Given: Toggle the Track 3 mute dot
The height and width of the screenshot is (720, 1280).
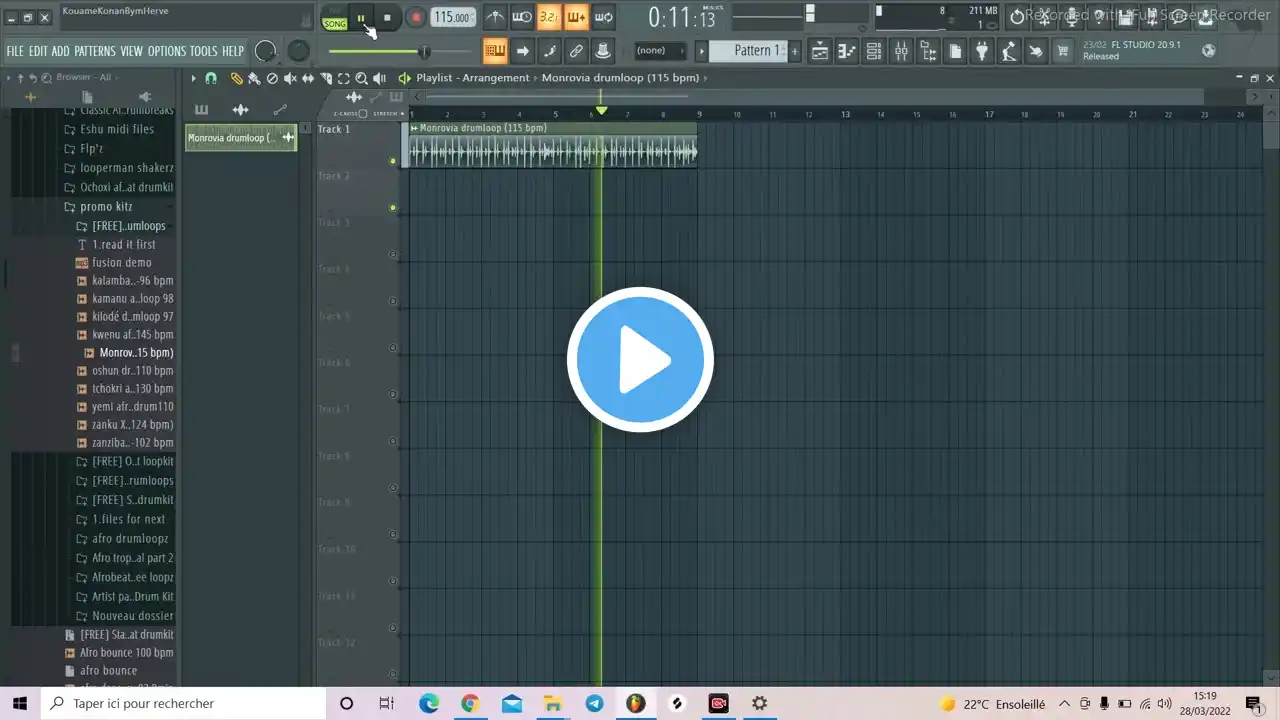Looking at the screenshot, I should pyautogui.click(x=393, y=255).
